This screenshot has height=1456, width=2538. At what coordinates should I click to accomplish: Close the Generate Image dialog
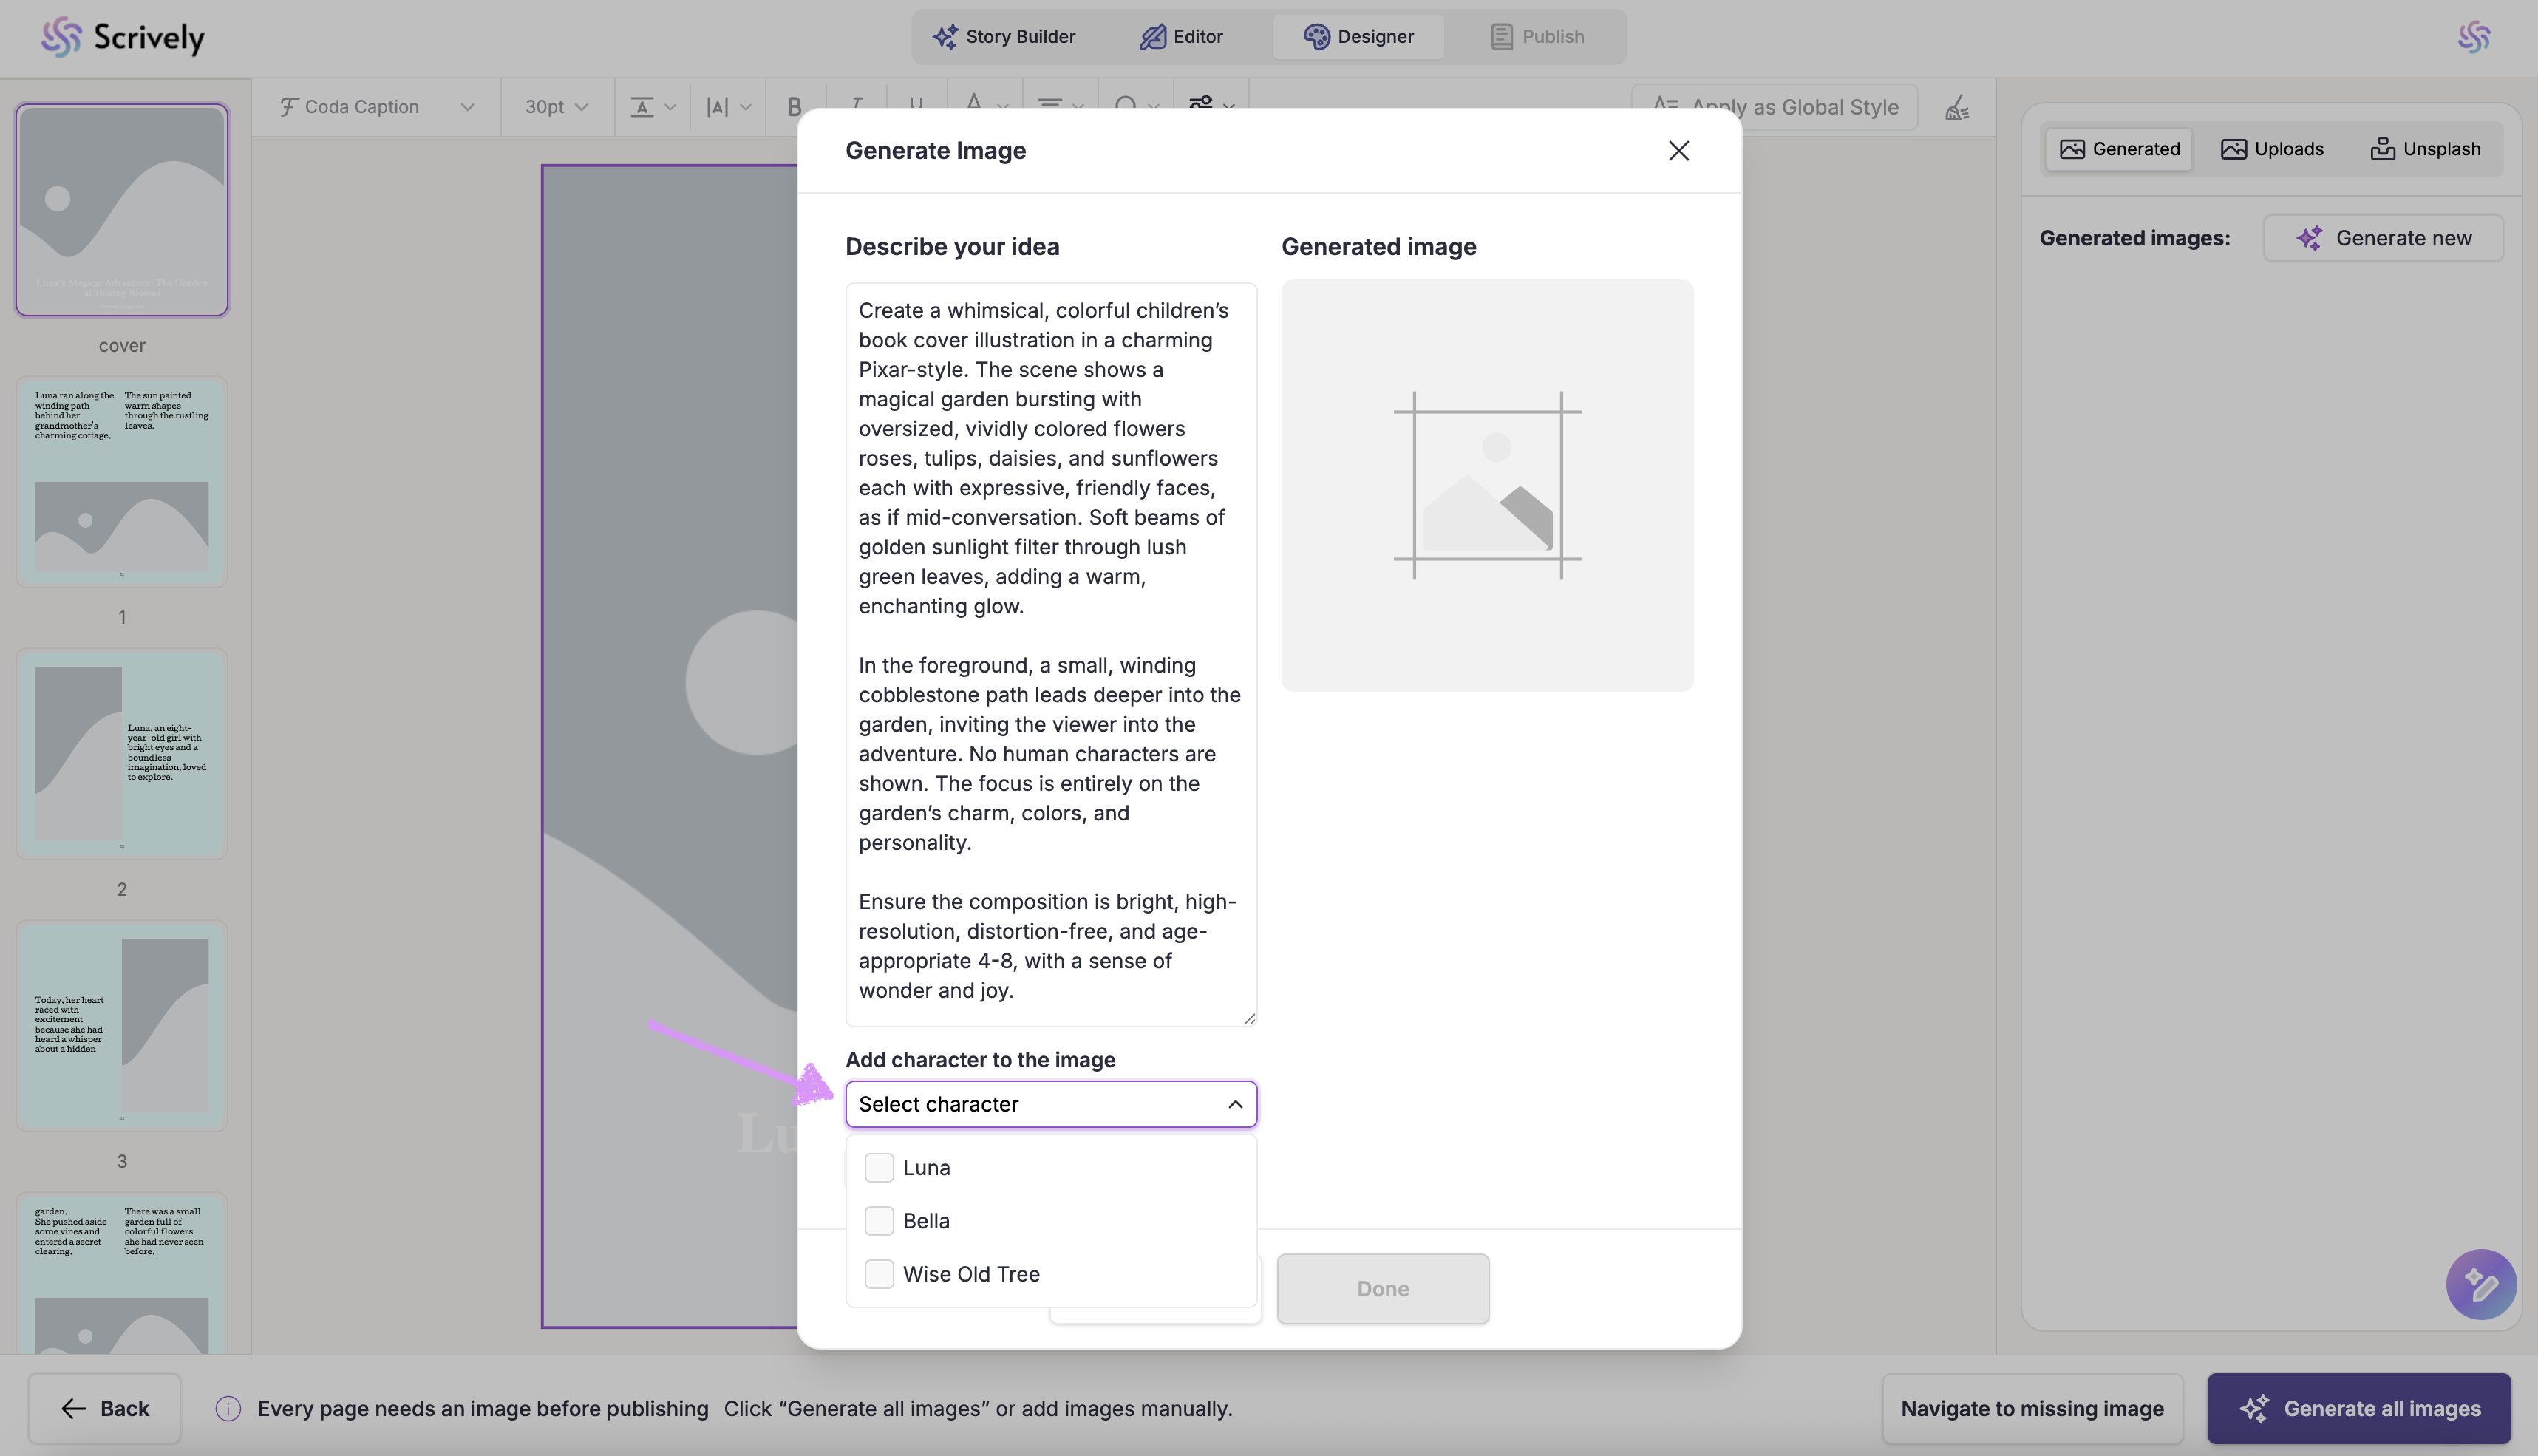click(x=1678, y=151)
